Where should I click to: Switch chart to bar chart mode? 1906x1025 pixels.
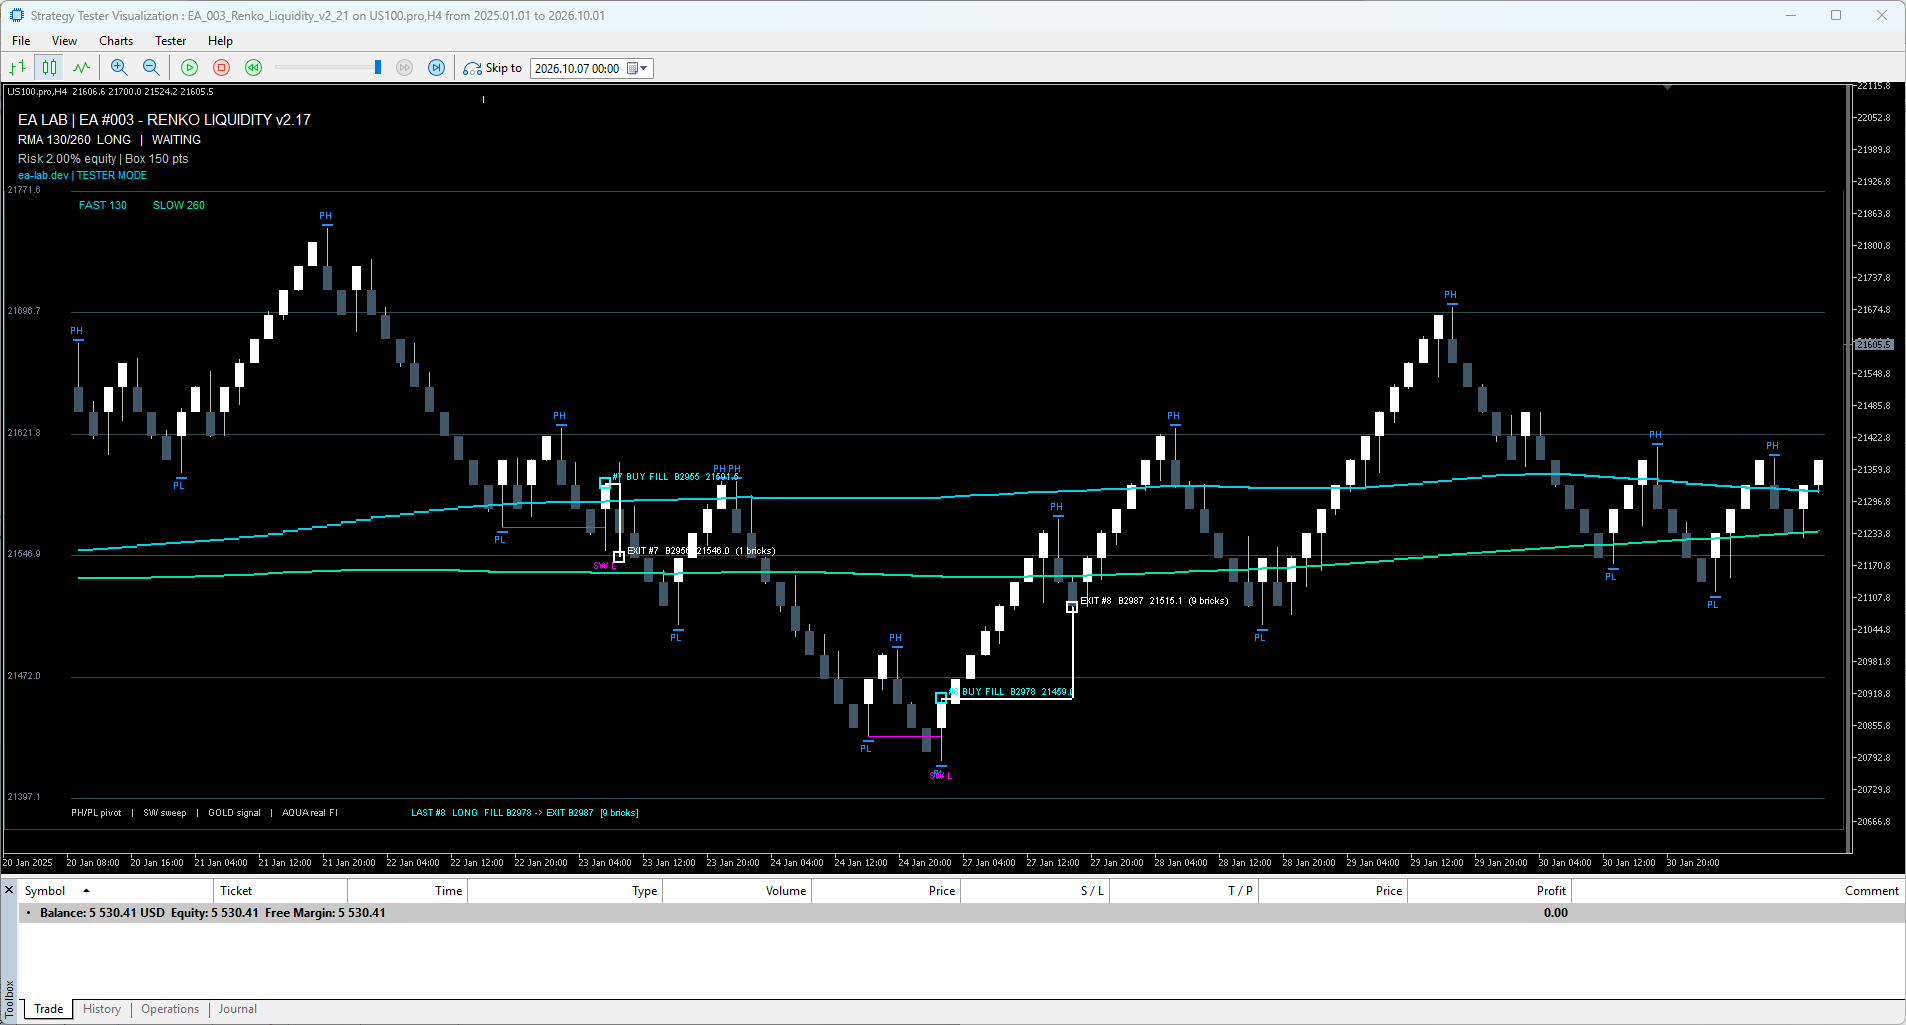(17, 68)
